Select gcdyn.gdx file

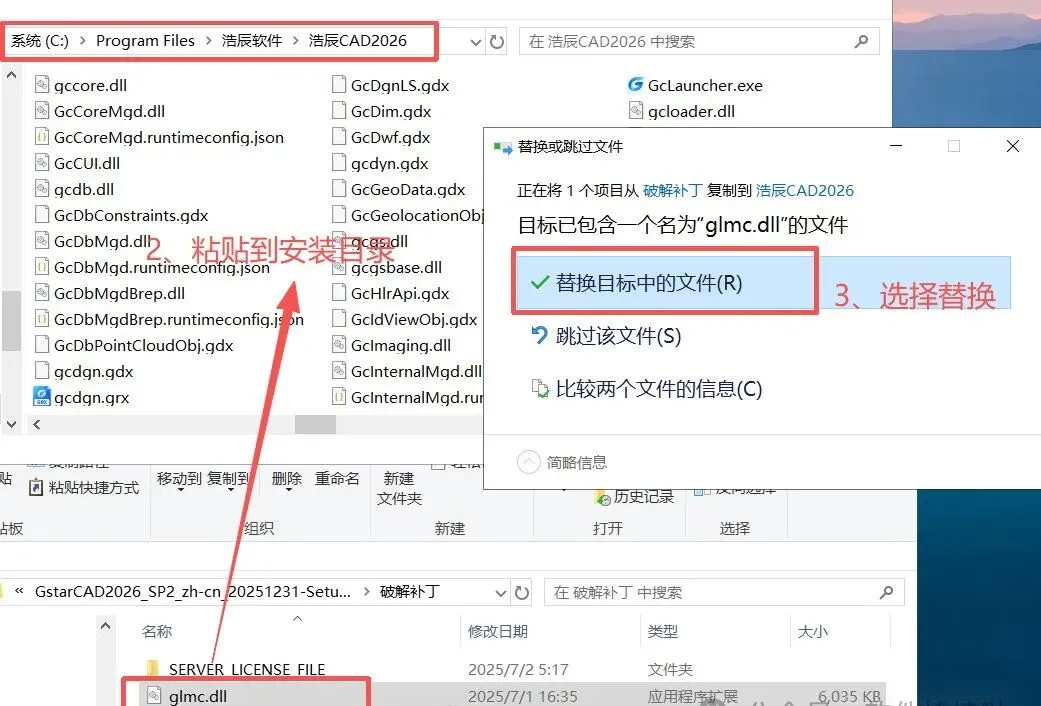pos(380,163)
